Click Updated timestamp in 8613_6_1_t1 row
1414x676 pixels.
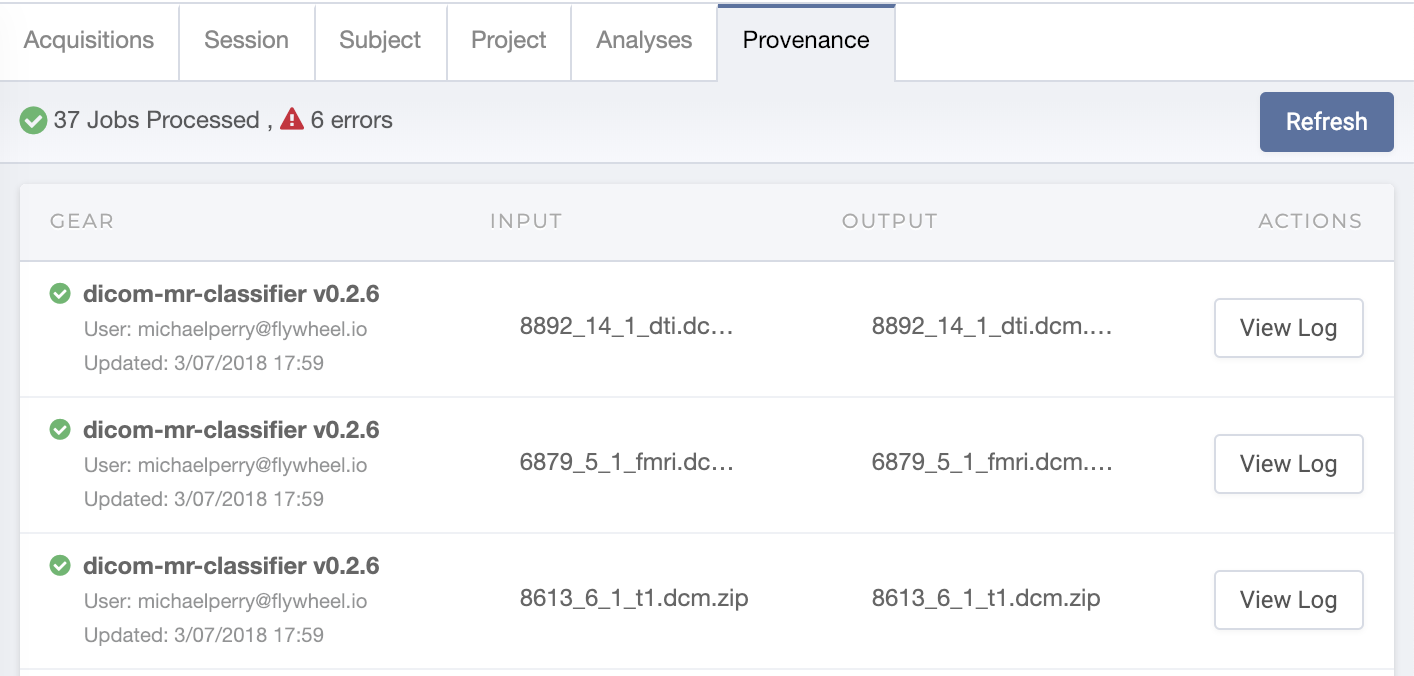(204, 635)
